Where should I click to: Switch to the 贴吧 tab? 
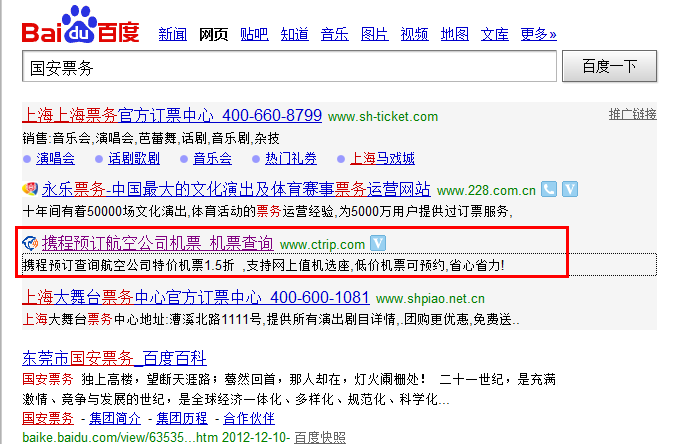(x=254, y=35)
